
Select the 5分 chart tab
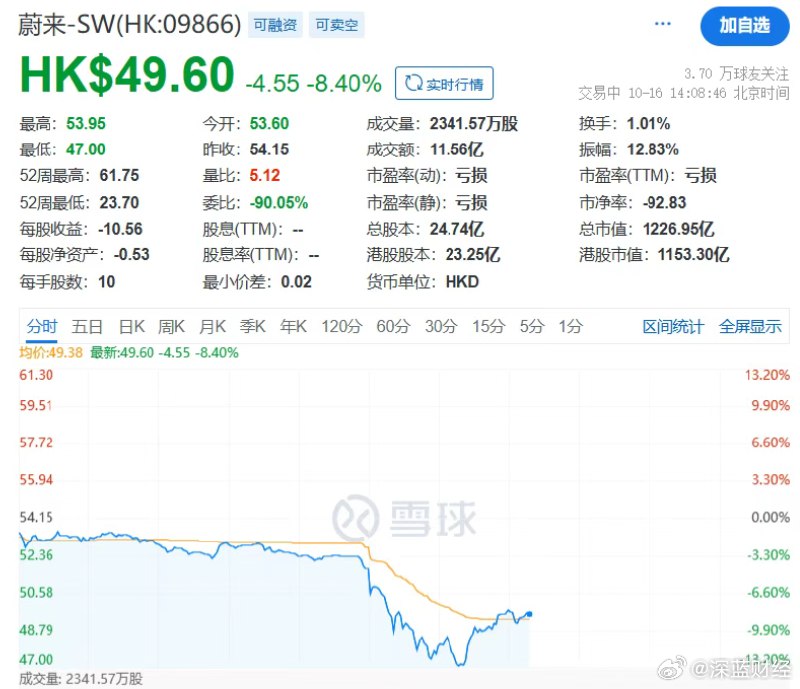point(532,326)
